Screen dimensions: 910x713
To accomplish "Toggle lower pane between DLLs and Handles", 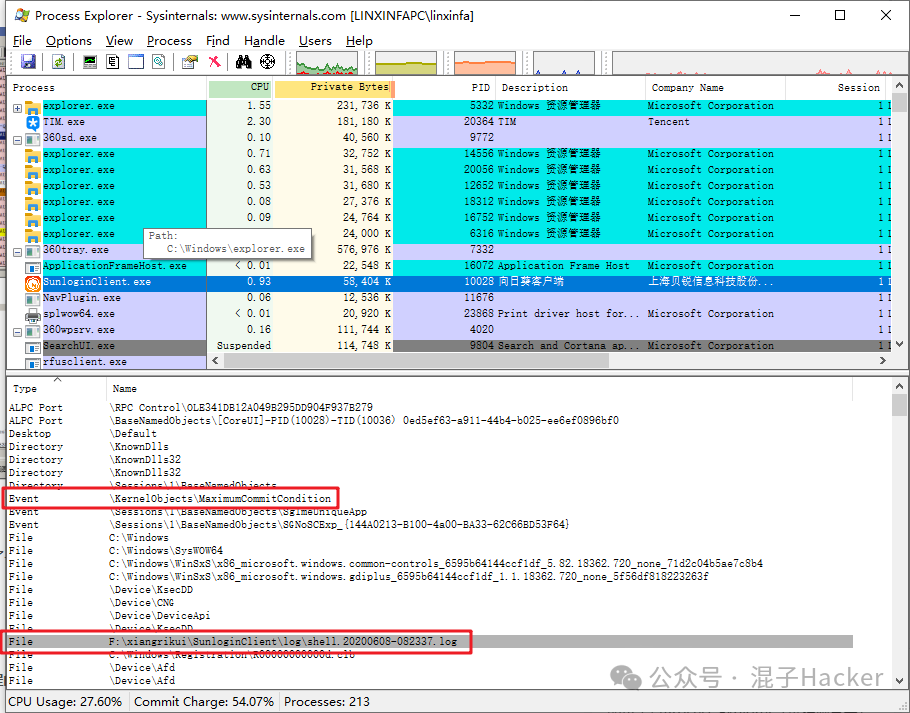I will pos(159,61).
